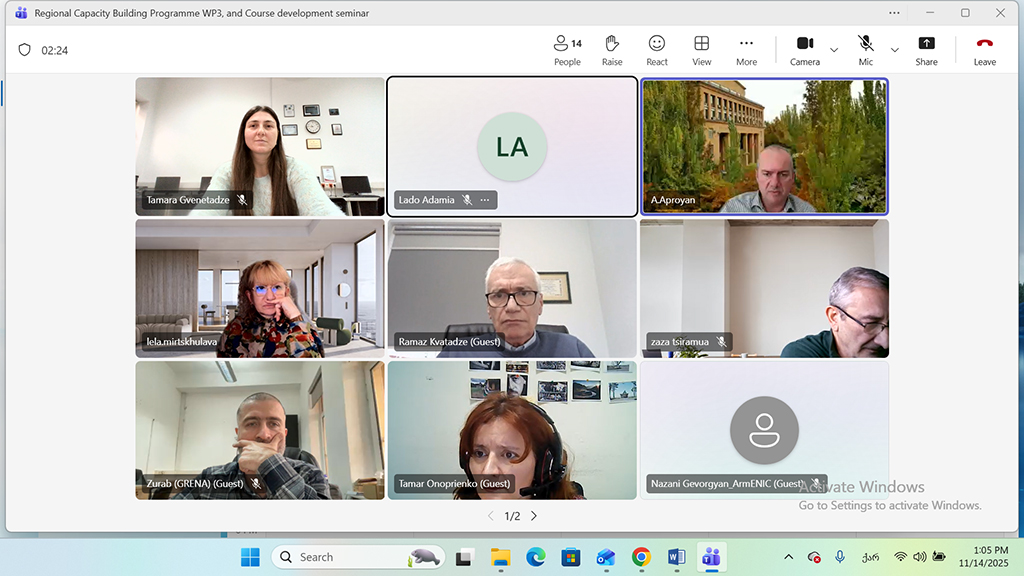The width and height of the screenshot is (1024, 576).
Task: Open Microsoft Word from the taskbar
Action: pos(676,557)
